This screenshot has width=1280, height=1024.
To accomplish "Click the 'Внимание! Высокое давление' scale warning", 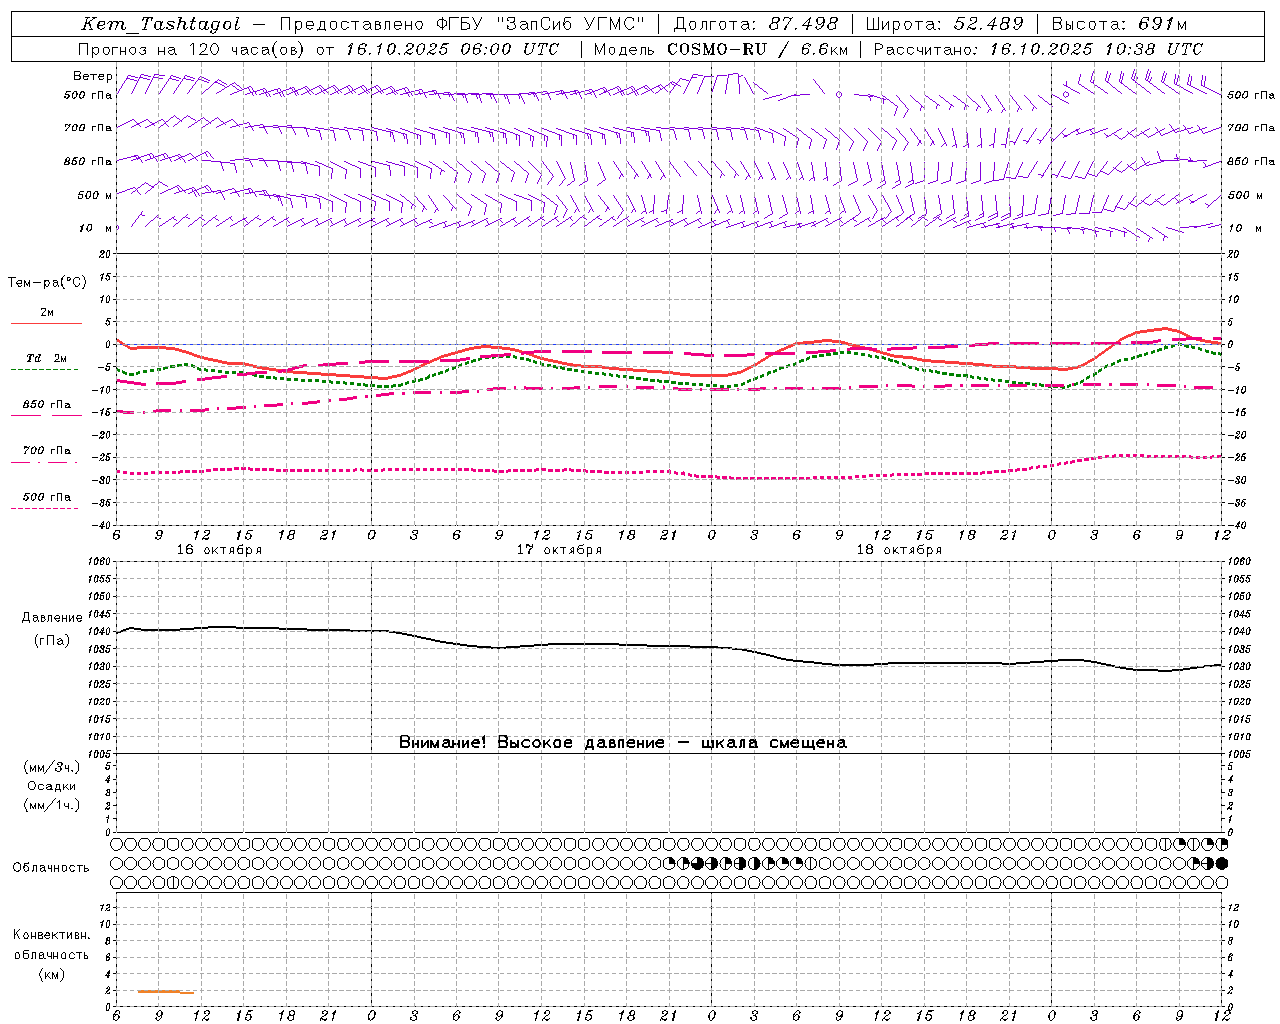I will click(x=623, y=743).
